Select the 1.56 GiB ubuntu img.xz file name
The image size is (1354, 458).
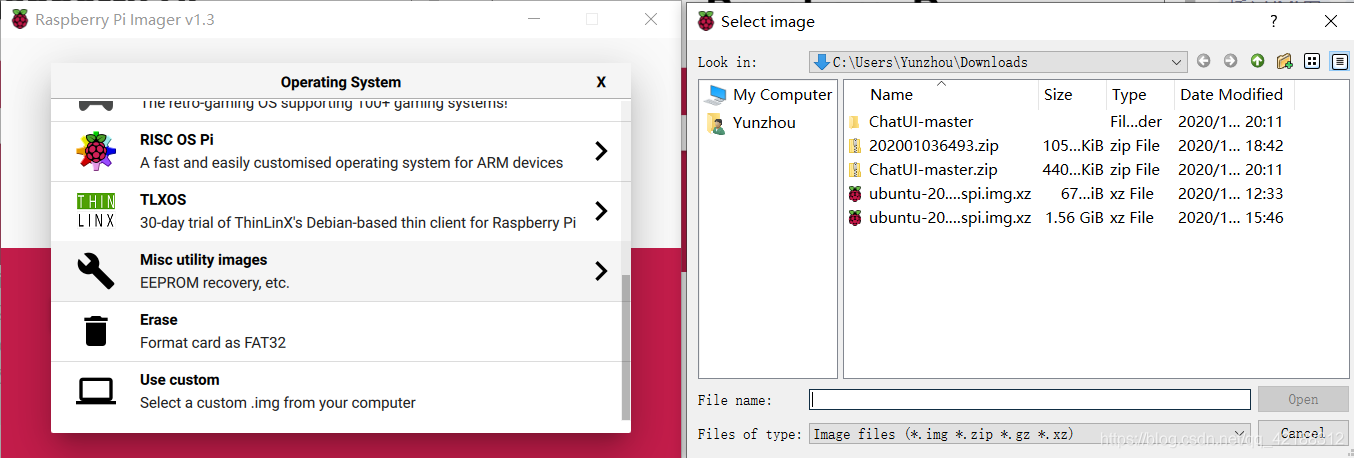click(x=950, y=218)
